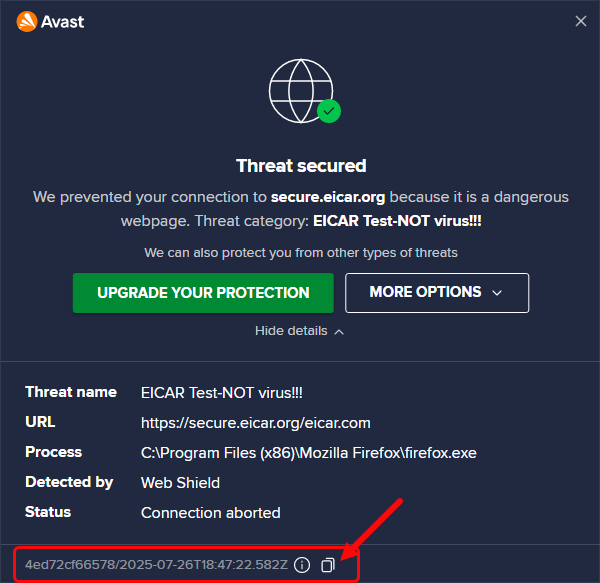Click the Threat secured heading
This screenshot has height=583, width=600.
301,166
